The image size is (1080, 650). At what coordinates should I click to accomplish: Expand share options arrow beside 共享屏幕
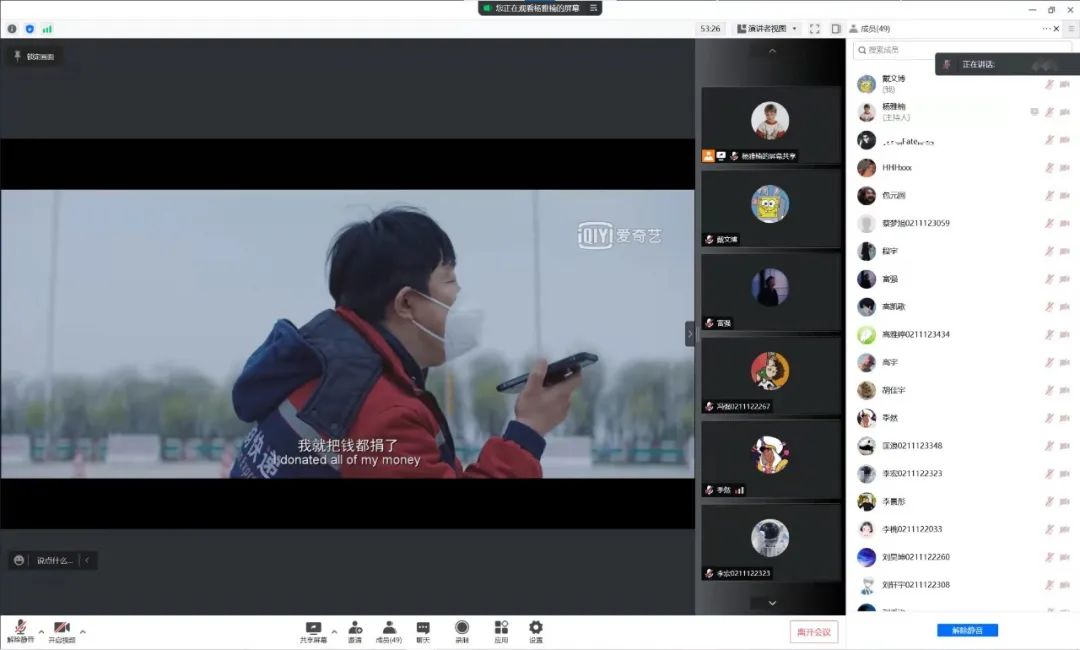334,631
